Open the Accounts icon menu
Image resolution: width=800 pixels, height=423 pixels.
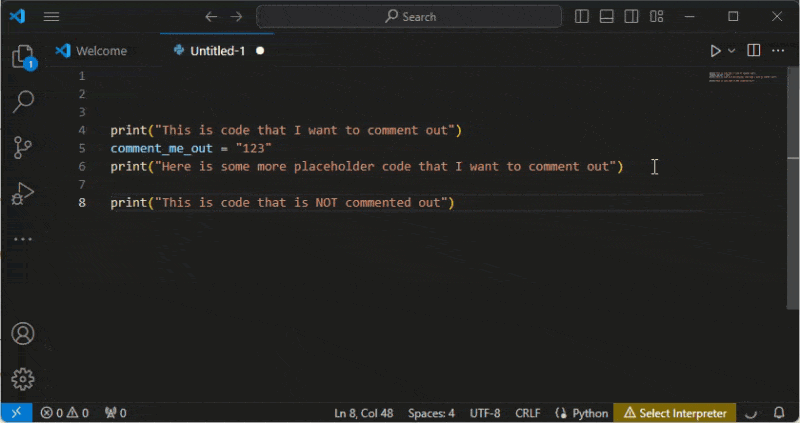point(22,334)
